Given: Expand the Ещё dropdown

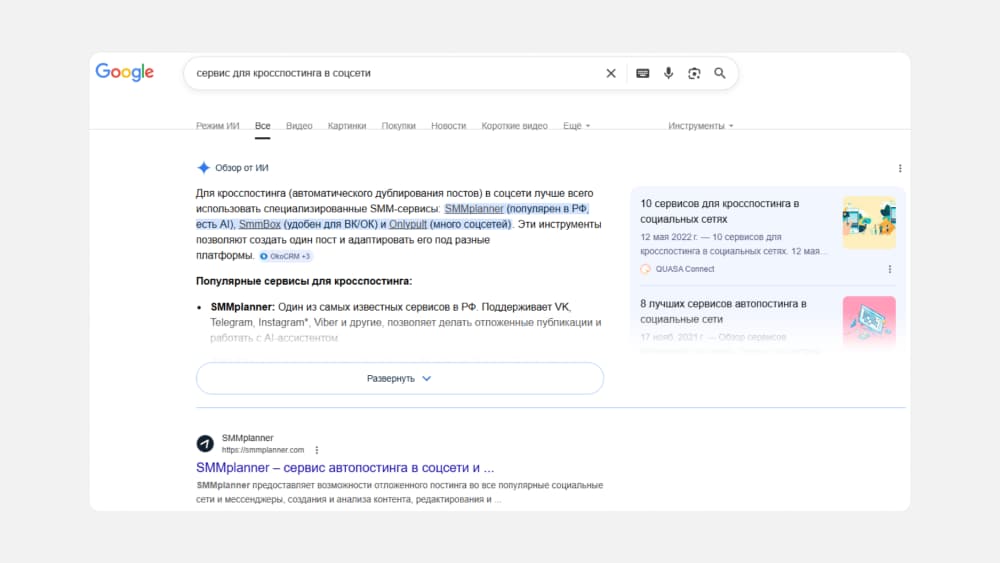Looking at the screenshot, I should pyautogui.click(x=577, y=126).
